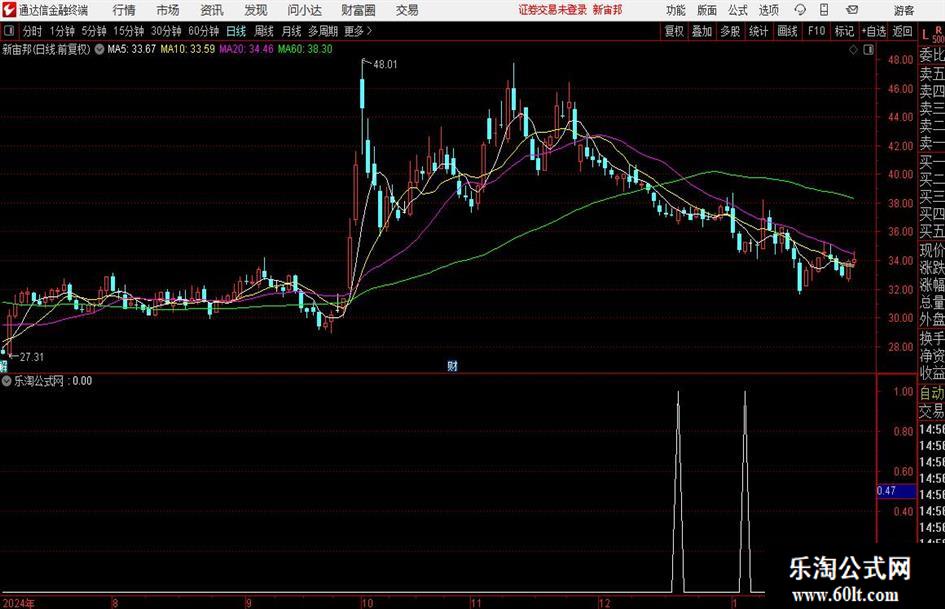This screenshot has width=945, height=609.
Task: Switch to 1分钟 period
Action: point(61,31)
